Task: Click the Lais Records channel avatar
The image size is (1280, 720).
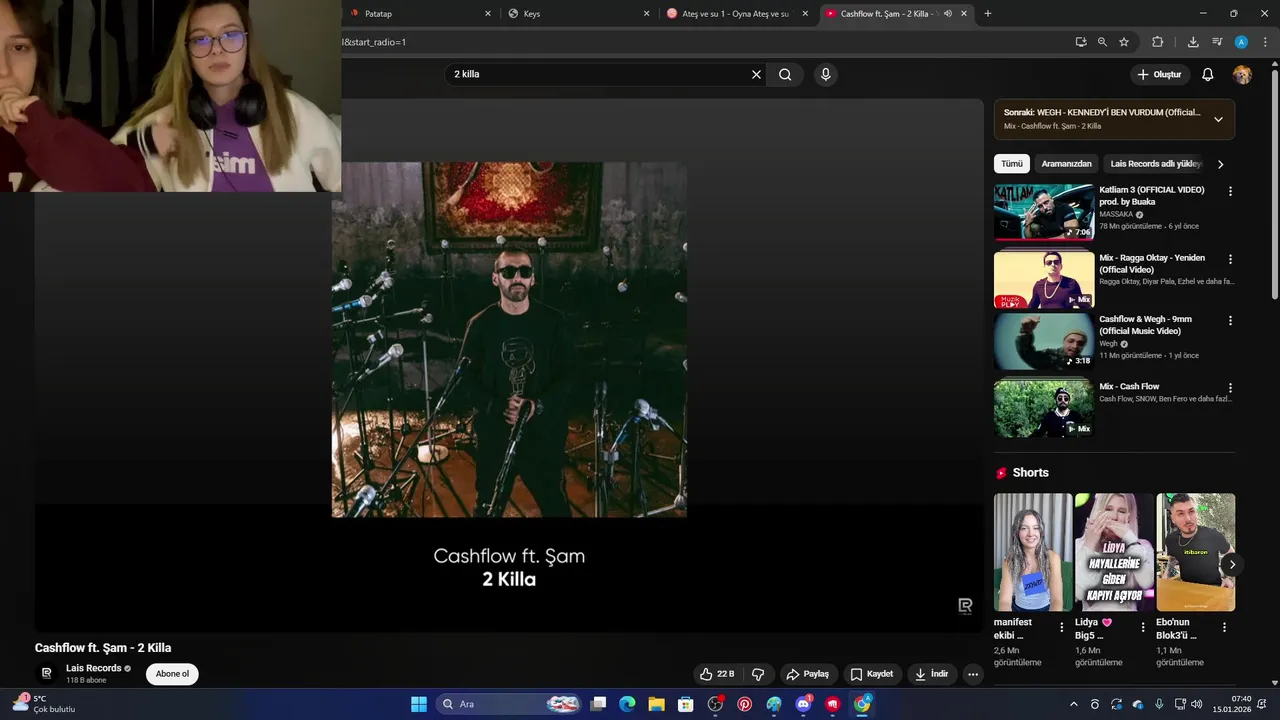Action: coord(46,674)
